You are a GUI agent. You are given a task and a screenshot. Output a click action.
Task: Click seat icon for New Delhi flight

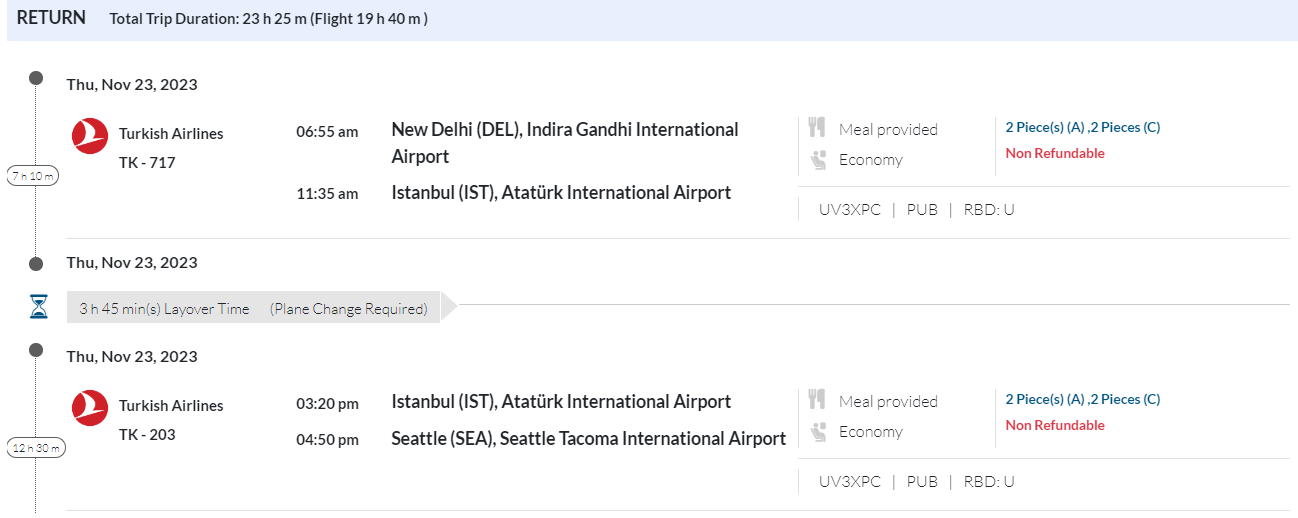818,159
